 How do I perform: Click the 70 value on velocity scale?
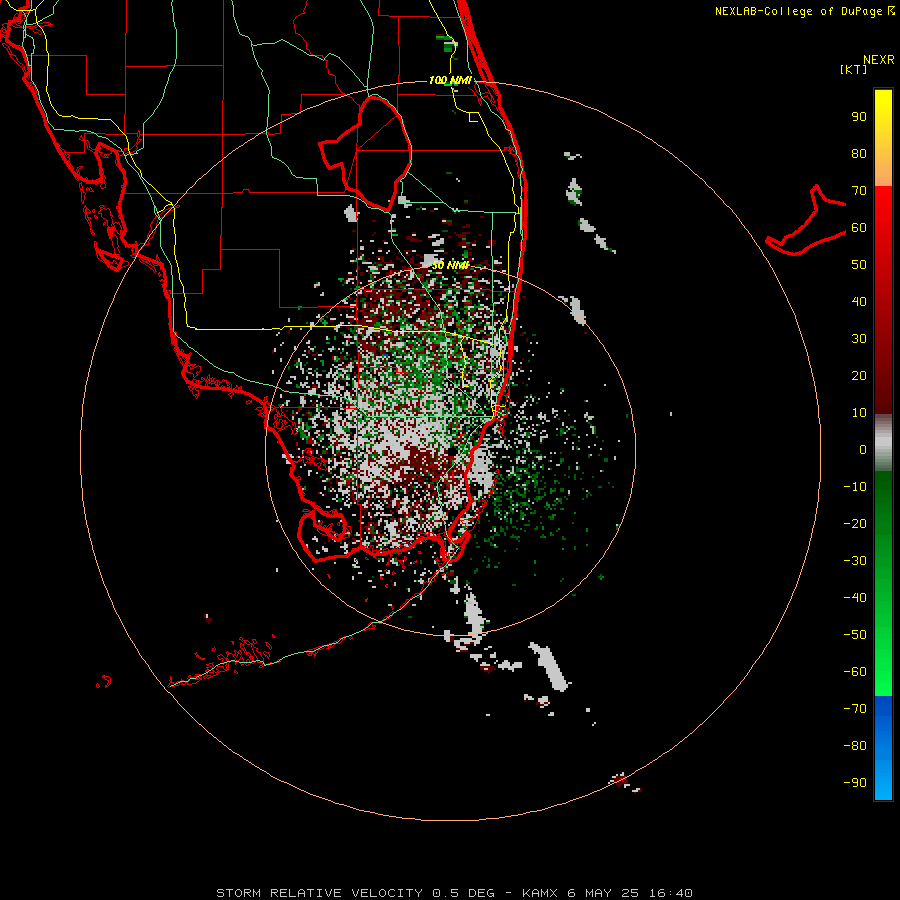point(859,191)
